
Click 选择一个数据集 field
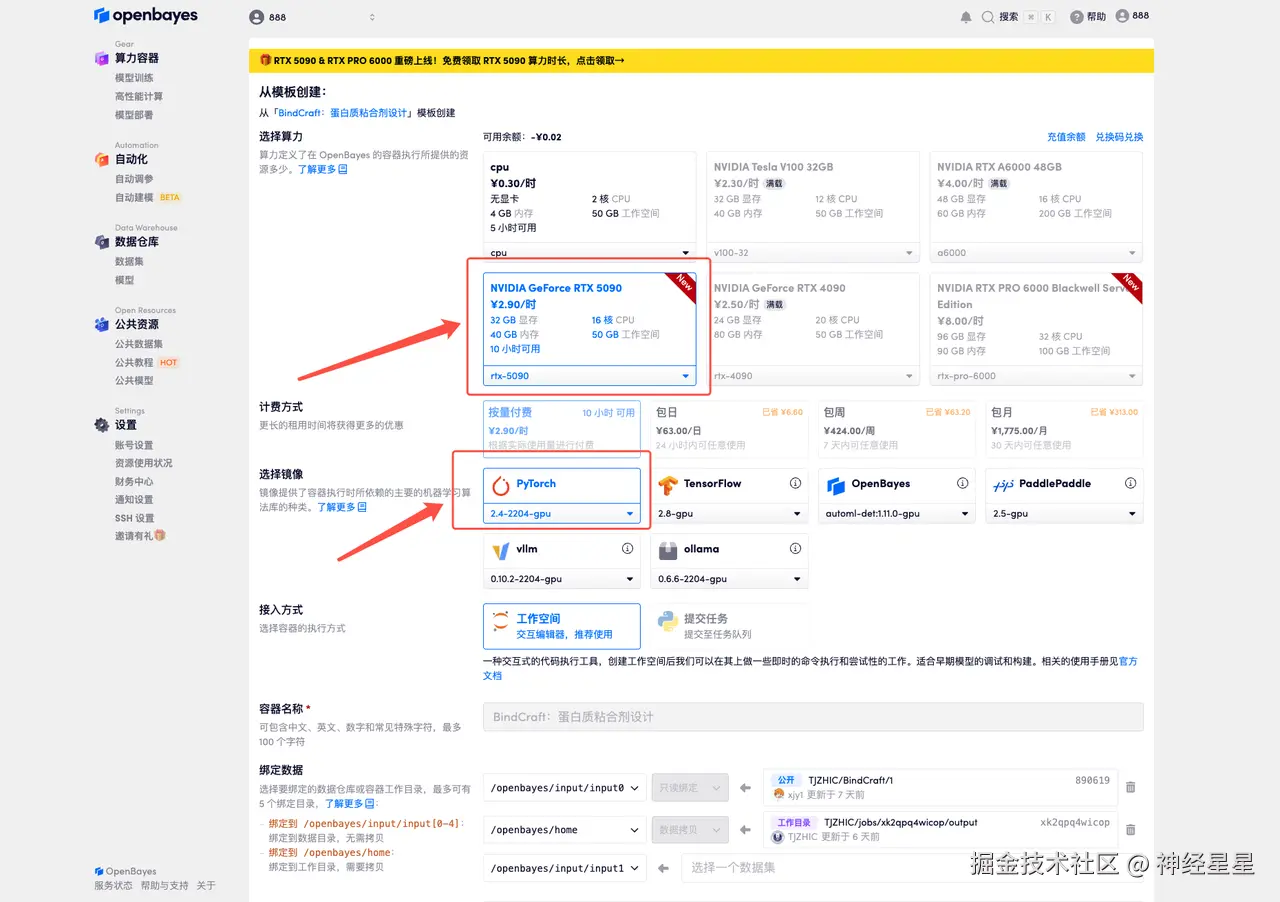click(912, 868)
